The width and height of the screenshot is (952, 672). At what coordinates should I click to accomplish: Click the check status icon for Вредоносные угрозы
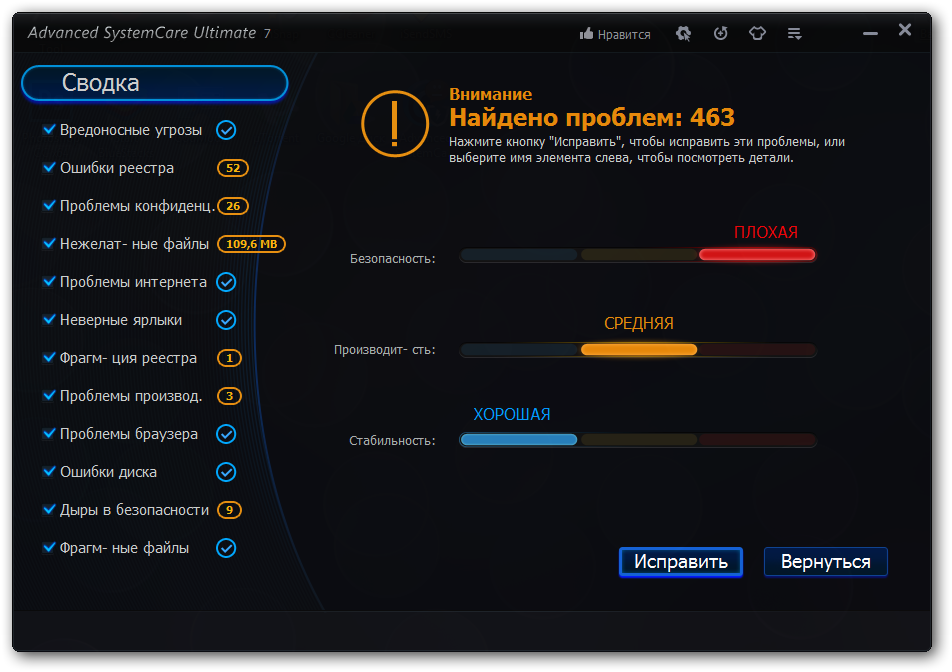[226, 130]
